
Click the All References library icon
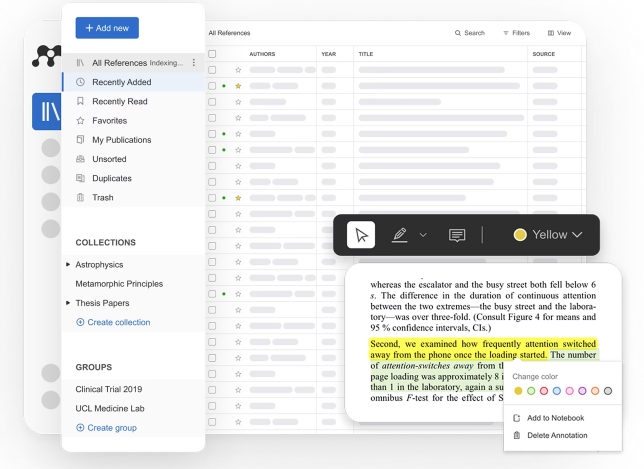click(80, 62)
